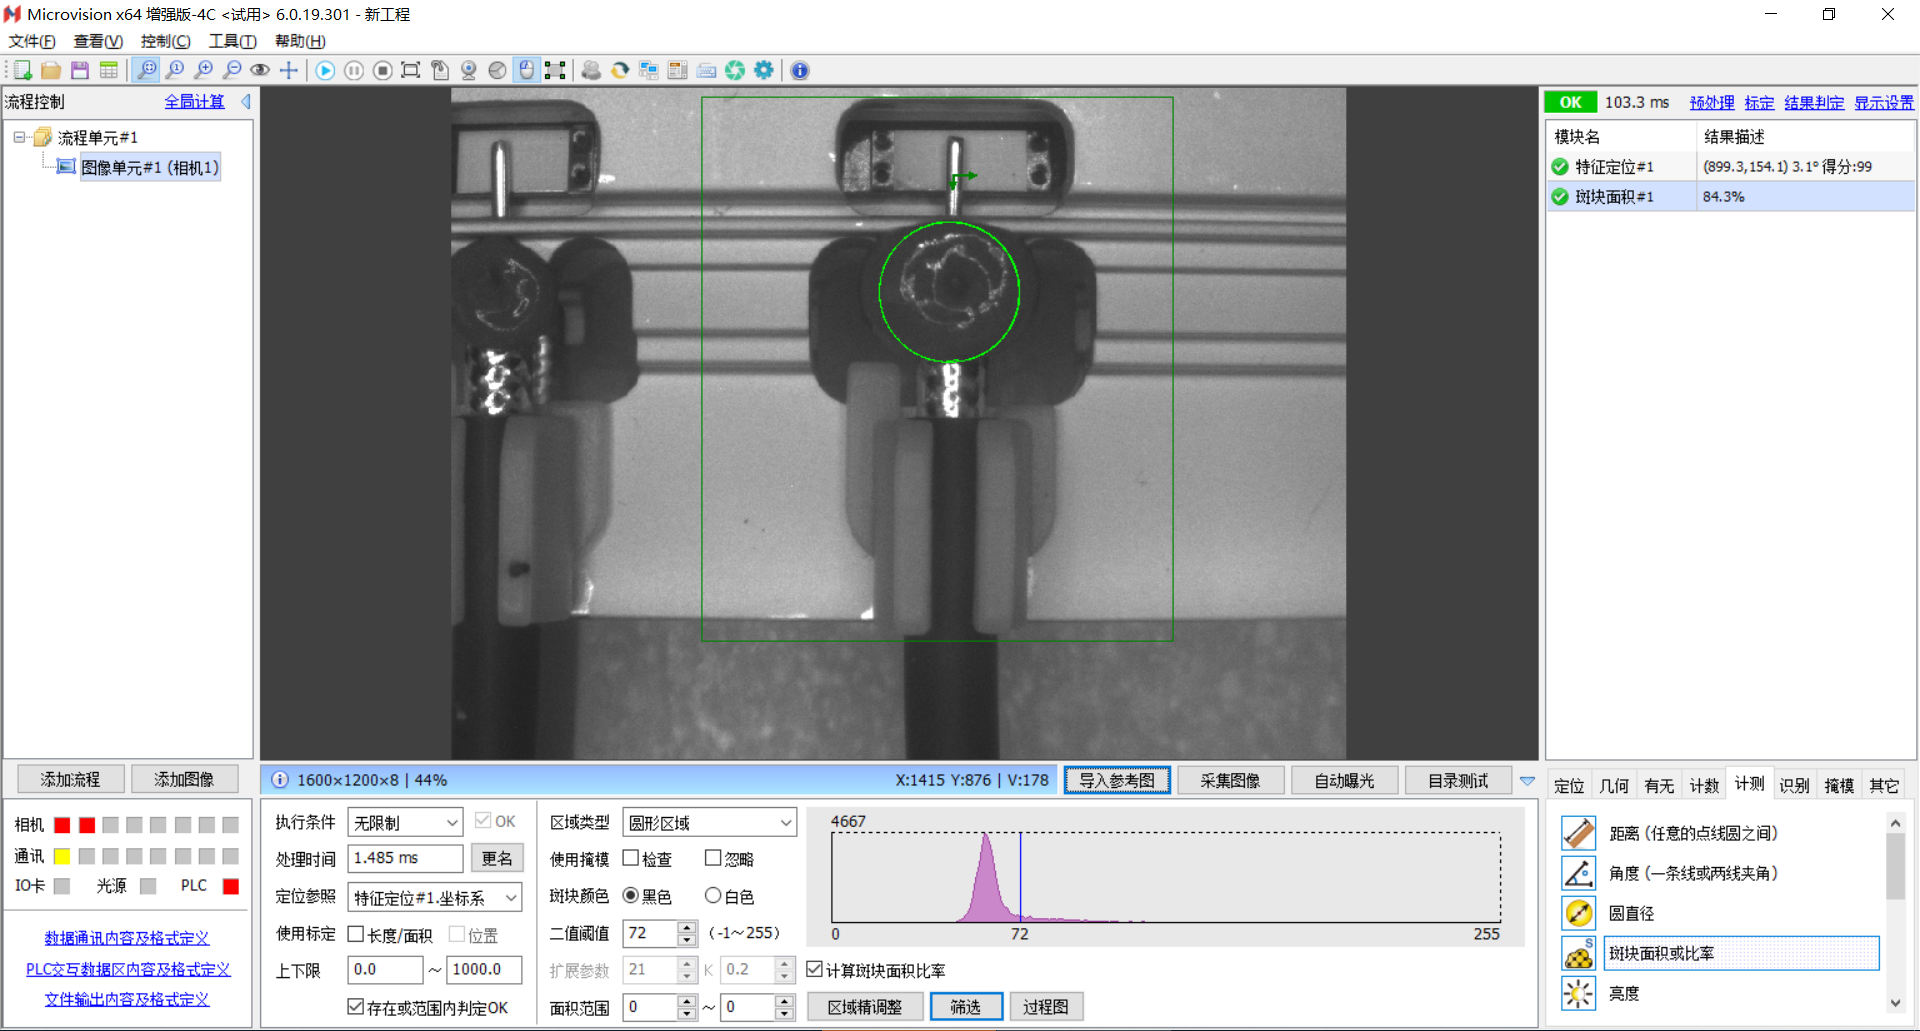Select the 白色 blob color radio button
Screen dimensions: 1920x1031
(x=713, y=895)
